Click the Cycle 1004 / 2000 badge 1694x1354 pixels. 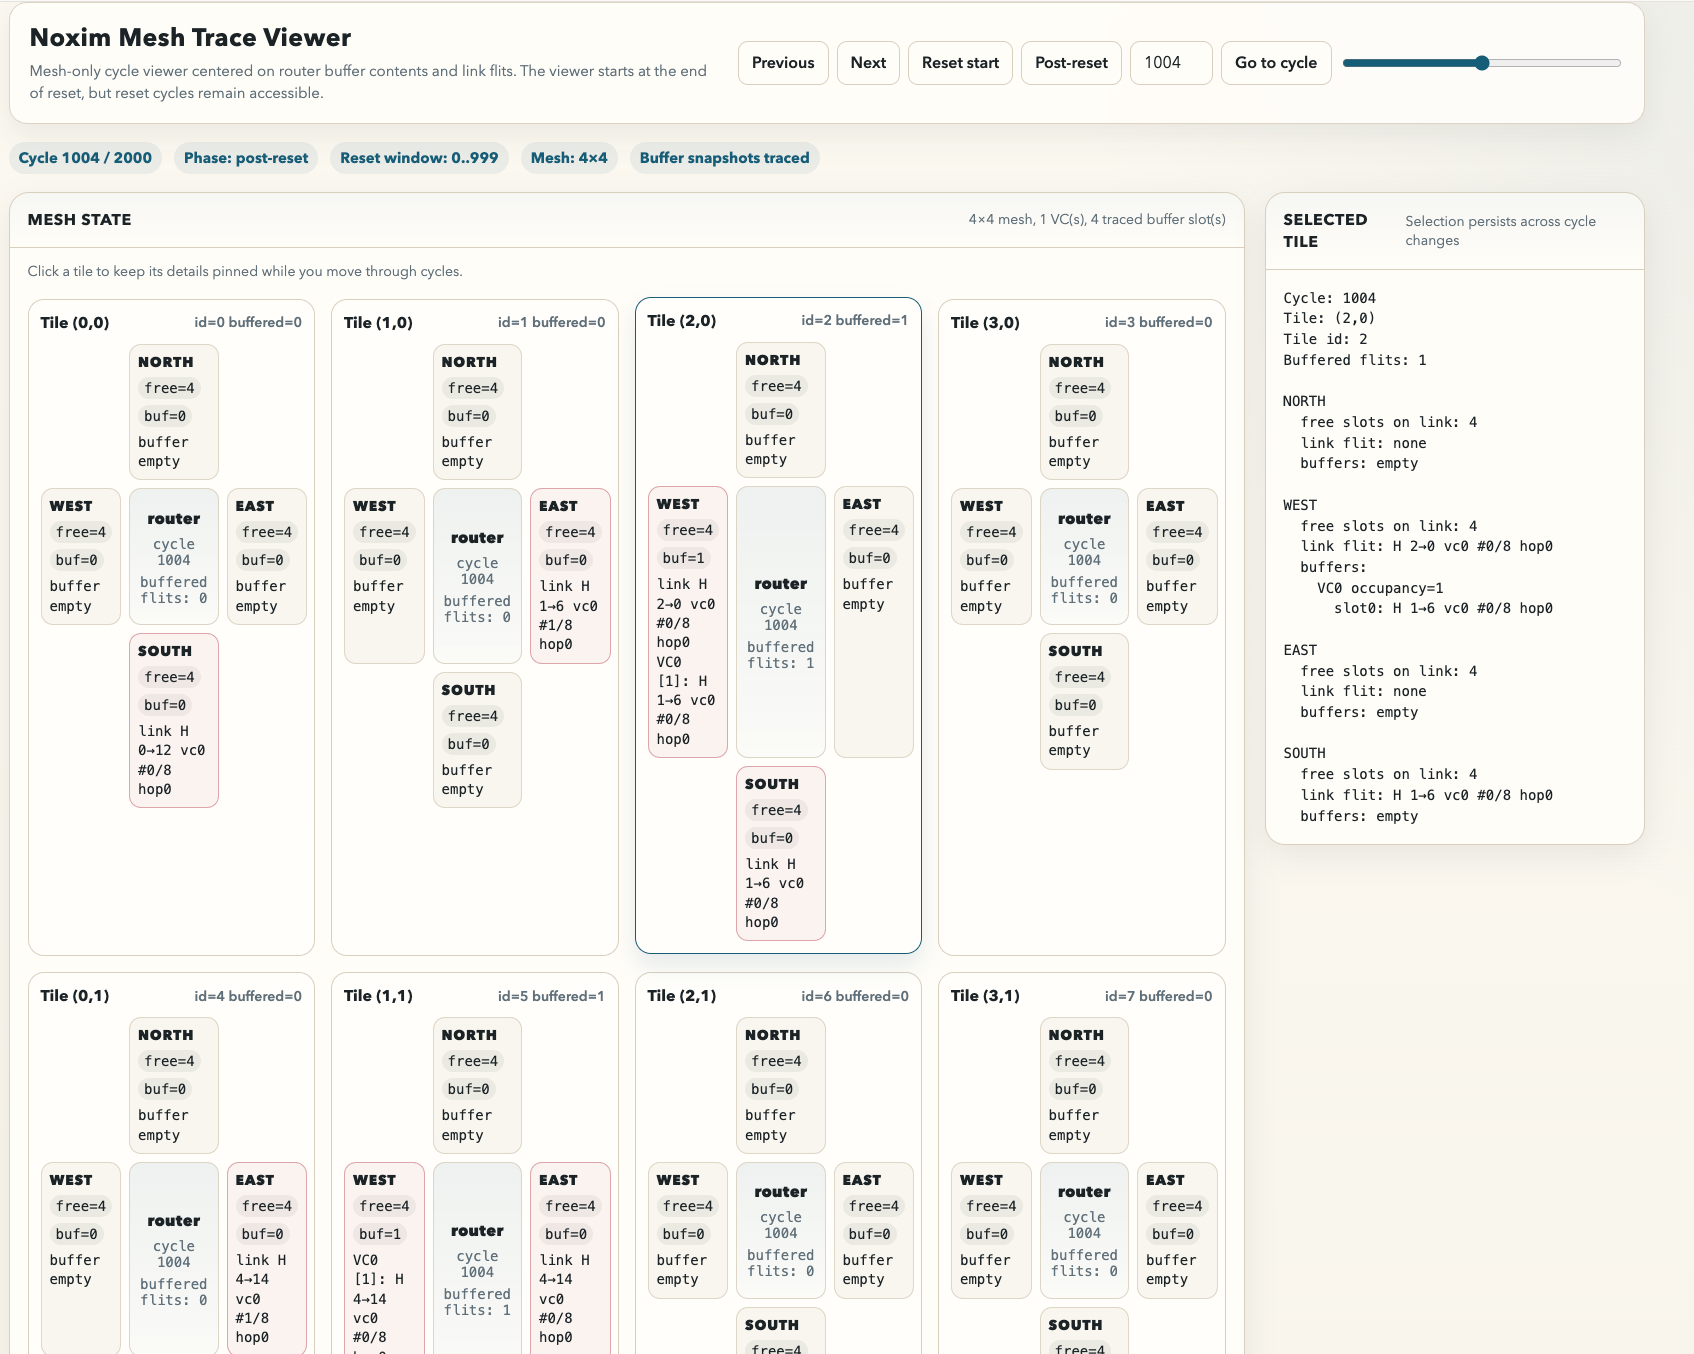pyautogui.click(x=85, y=158)
